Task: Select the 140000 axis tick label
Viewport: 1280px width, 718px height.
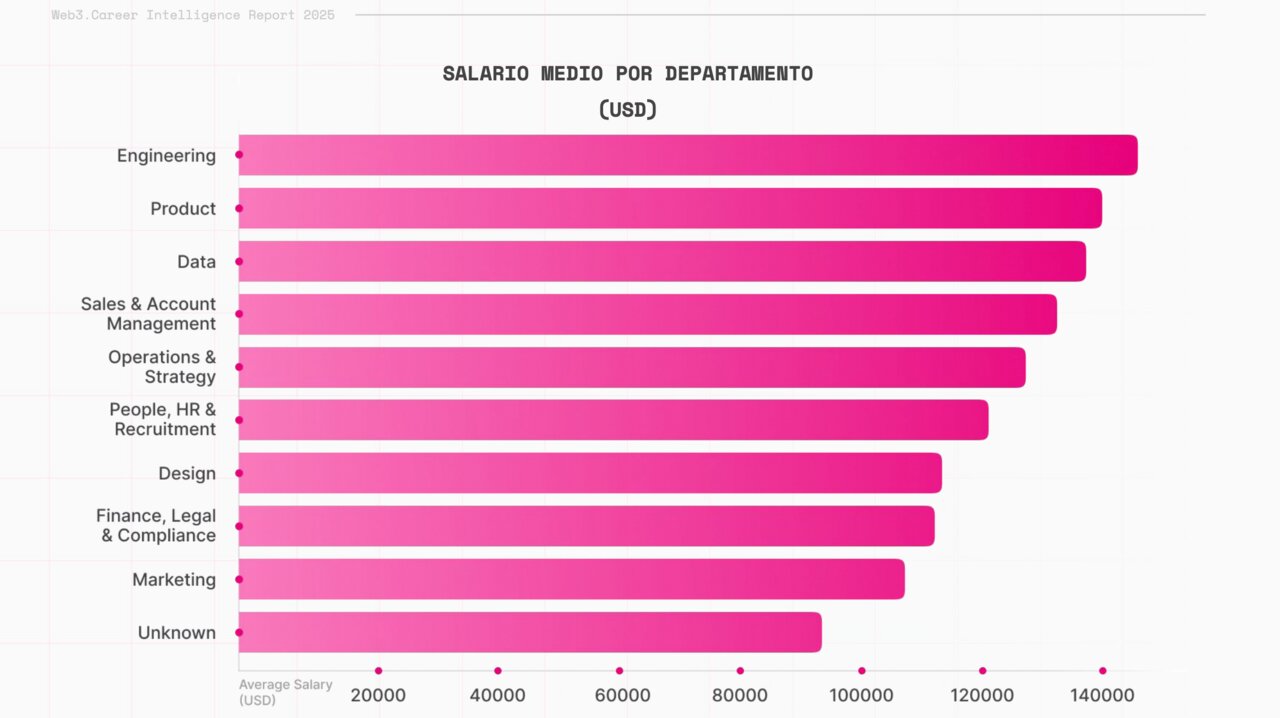Action: (1102, 695)
